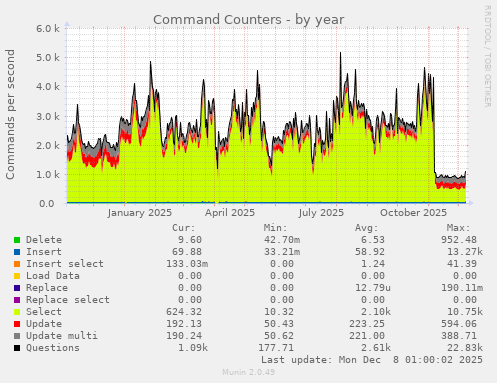Image resolution: width=497 pixels, height=383 pixels.
Task: Click Update multi current value 190.24
Action: pyautogui.click(x=184, y=336)
